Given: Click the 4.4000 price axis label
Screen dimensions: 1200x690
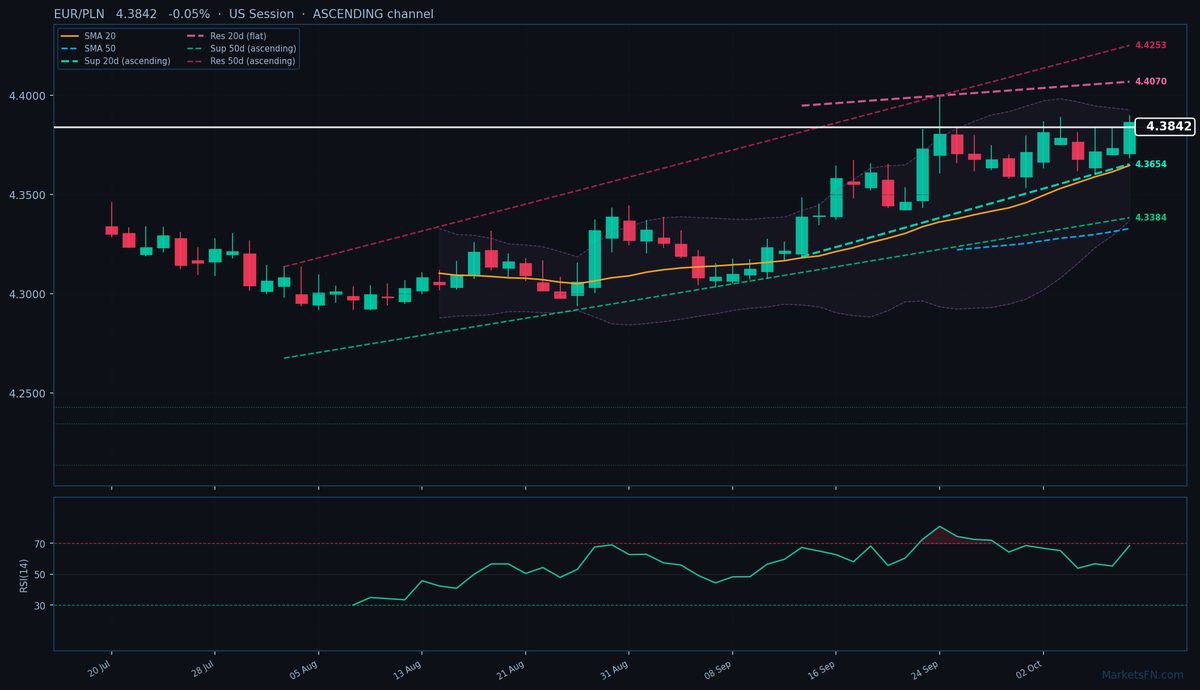Looking at the screenshot, I should point(27,96).
